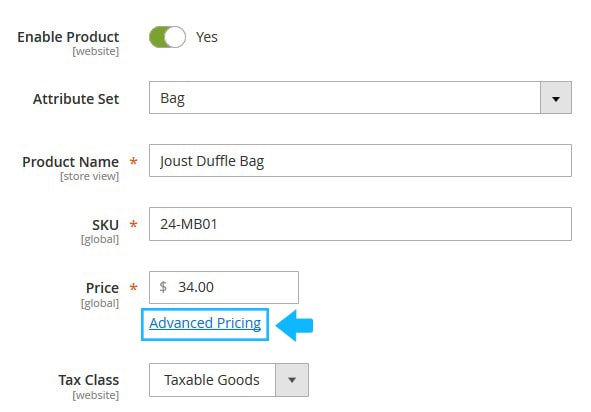Expand the Tax Class dropdown arrow
This screenshot has width=591, height=412.
292,380
